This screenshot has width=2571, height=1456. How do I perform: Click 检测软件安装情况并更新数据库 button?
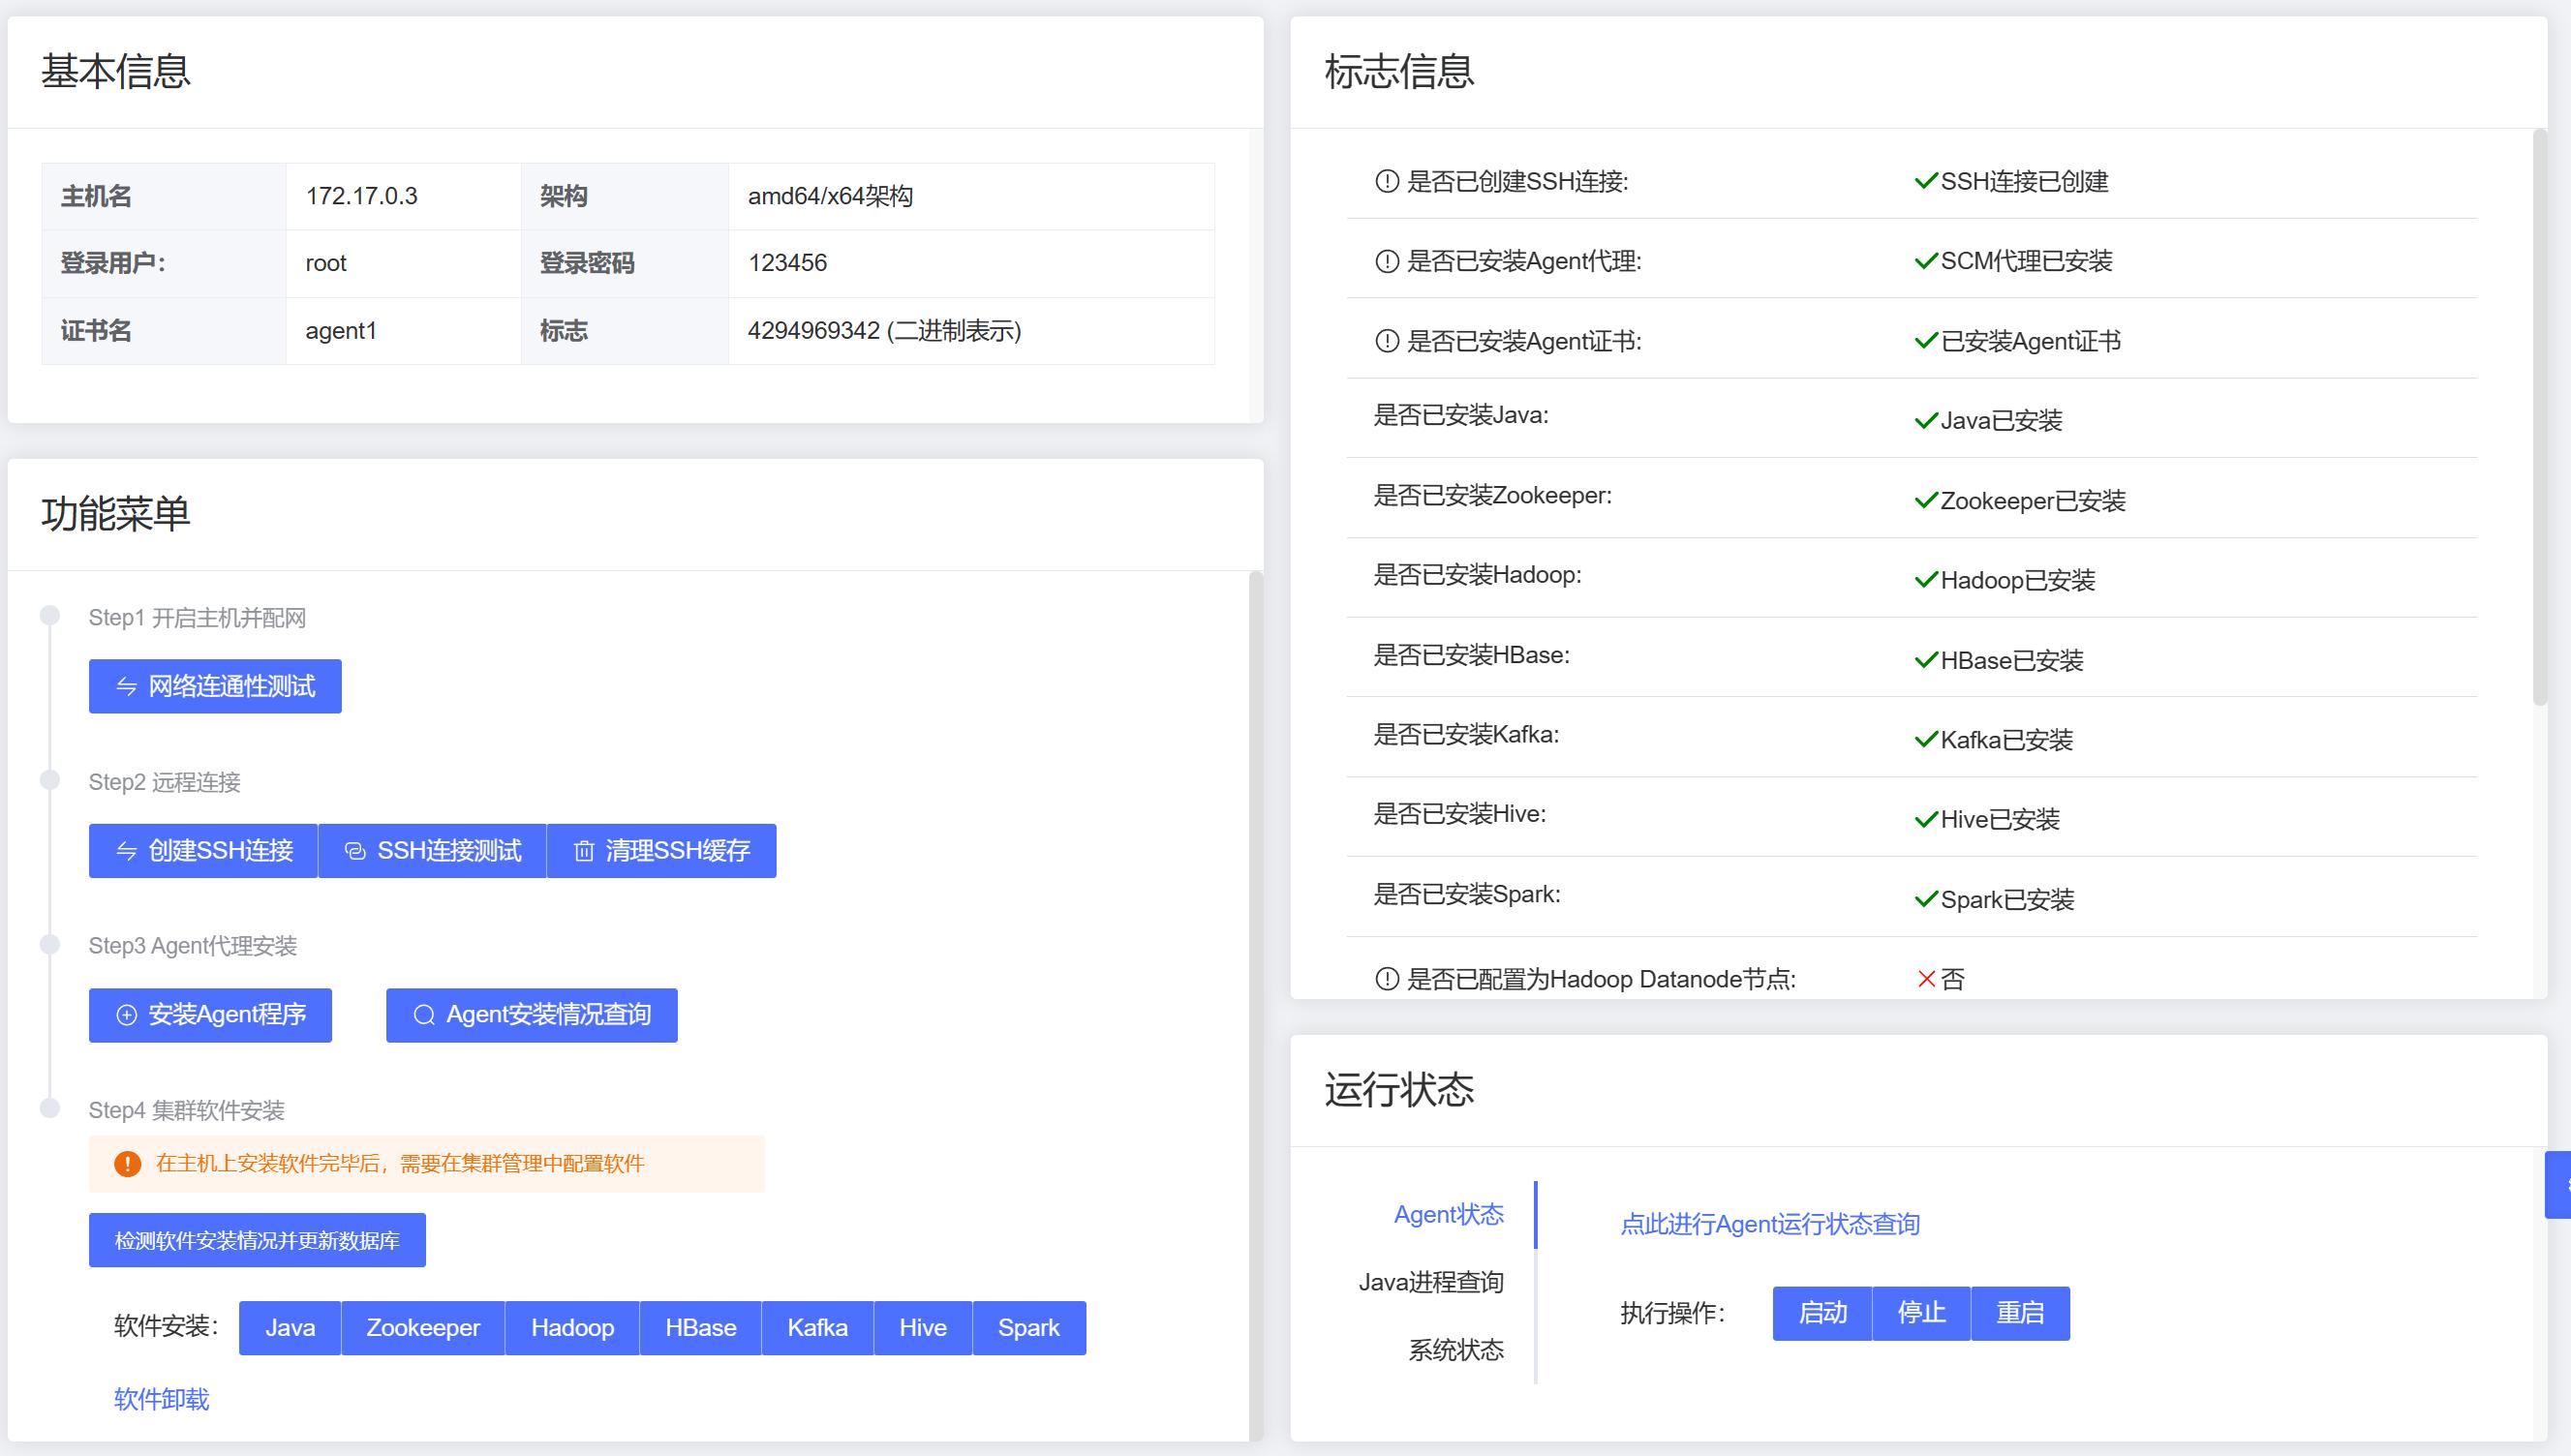pyautogui.click(x=257, y=1240)
